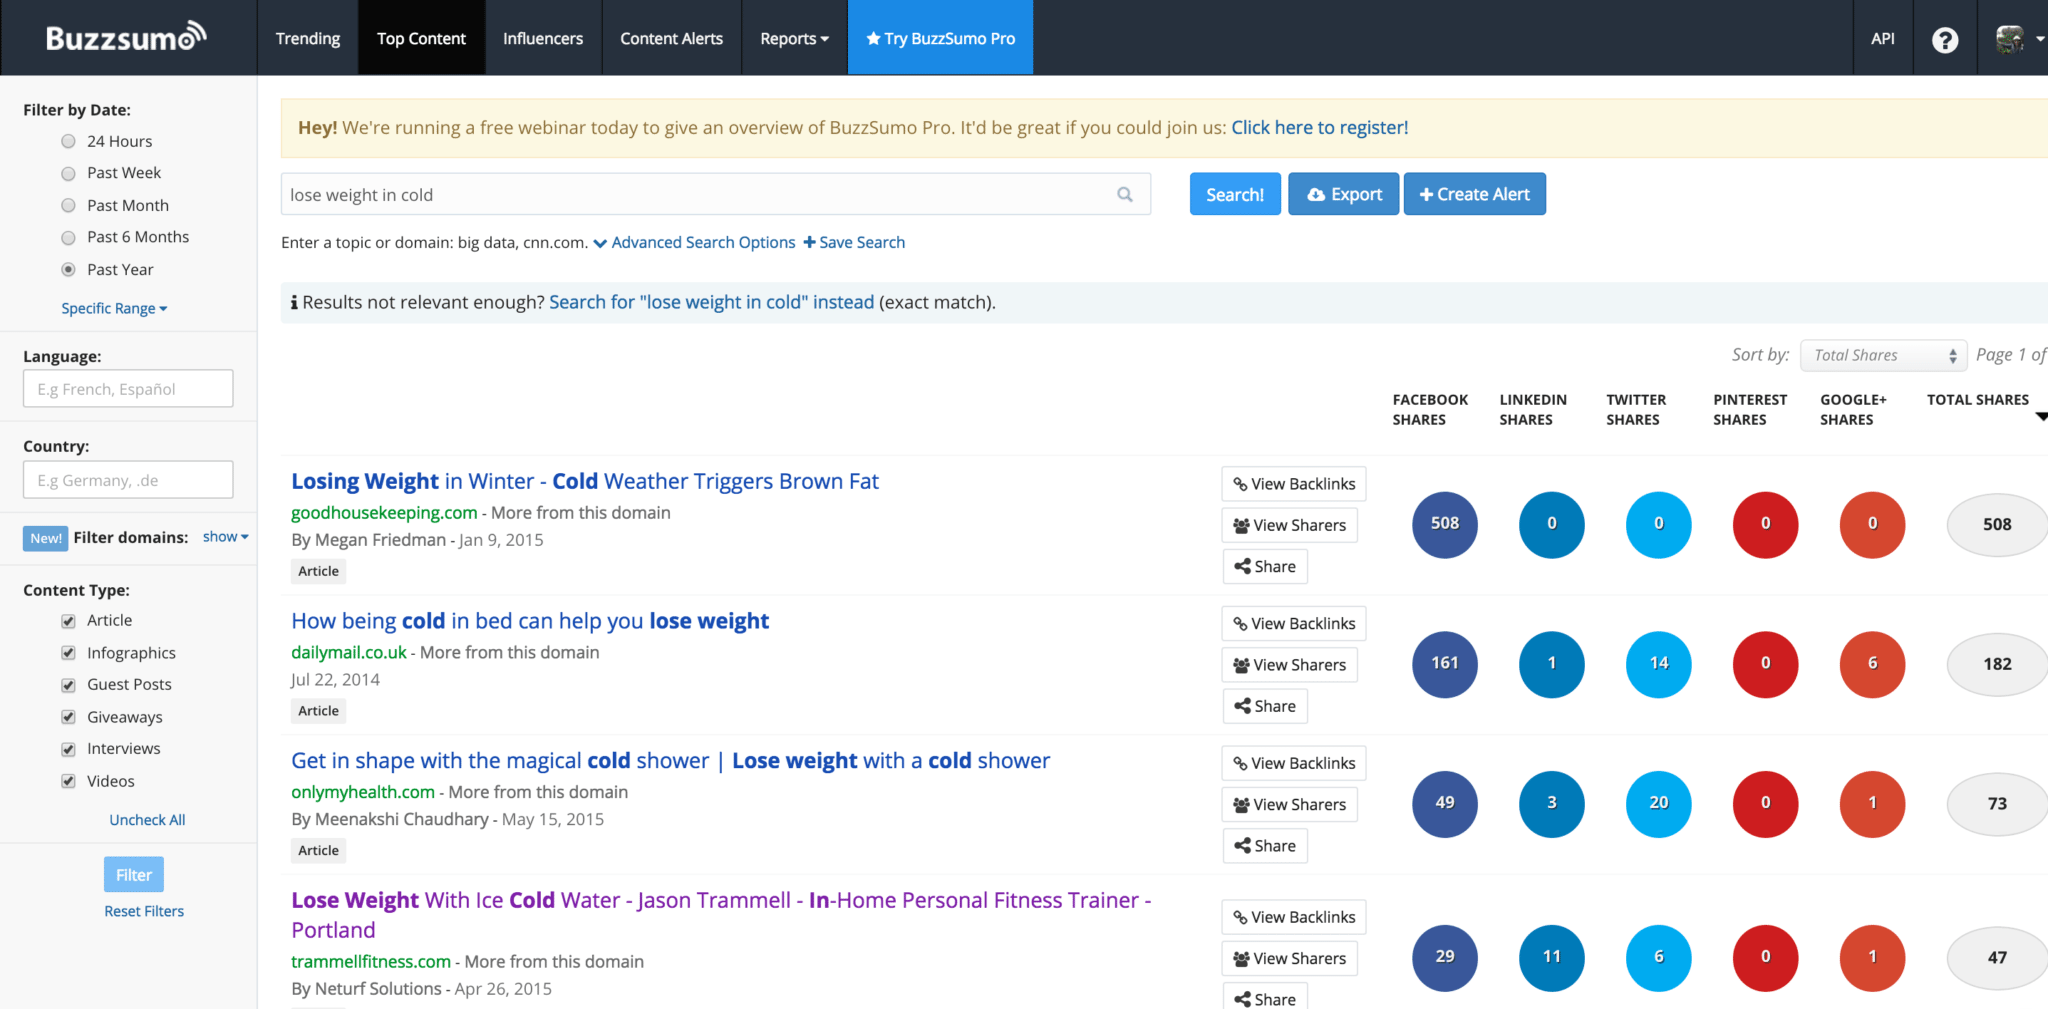
Task: Select the 24 Hours date filter
Action: 68,141
